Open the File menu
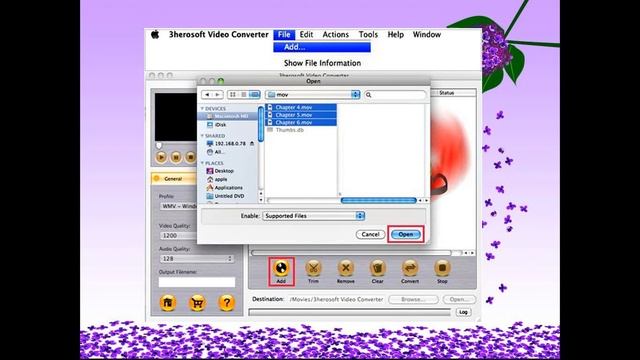The height and width of the screenshot is (360, 640). pyautogui.click(x=284, y=35)
